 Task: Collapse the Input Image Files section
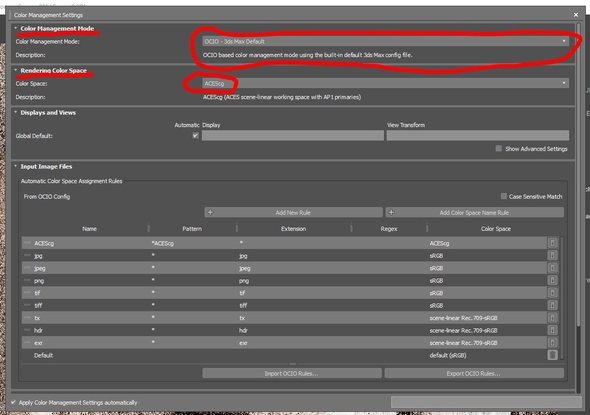(x=15, y=166)
